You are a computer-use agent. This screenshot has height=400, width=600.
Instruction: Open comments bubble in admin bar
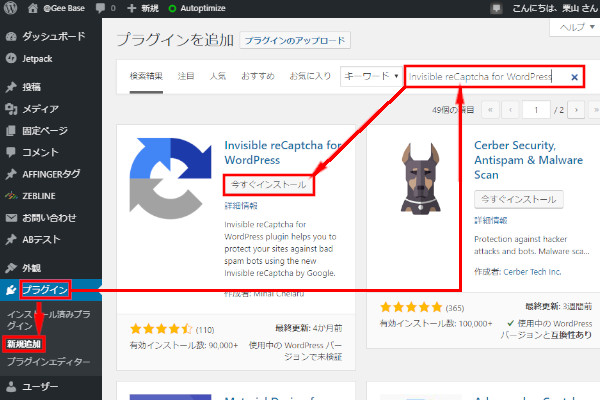pos(105,8)
